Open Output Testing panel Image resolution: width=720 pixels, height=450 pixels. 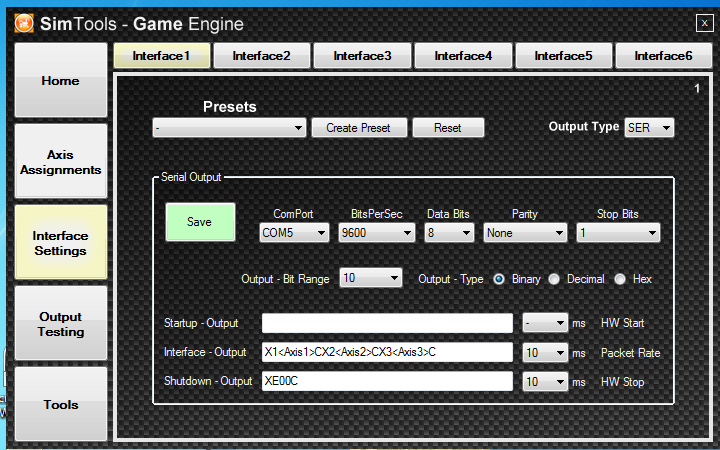61,324
